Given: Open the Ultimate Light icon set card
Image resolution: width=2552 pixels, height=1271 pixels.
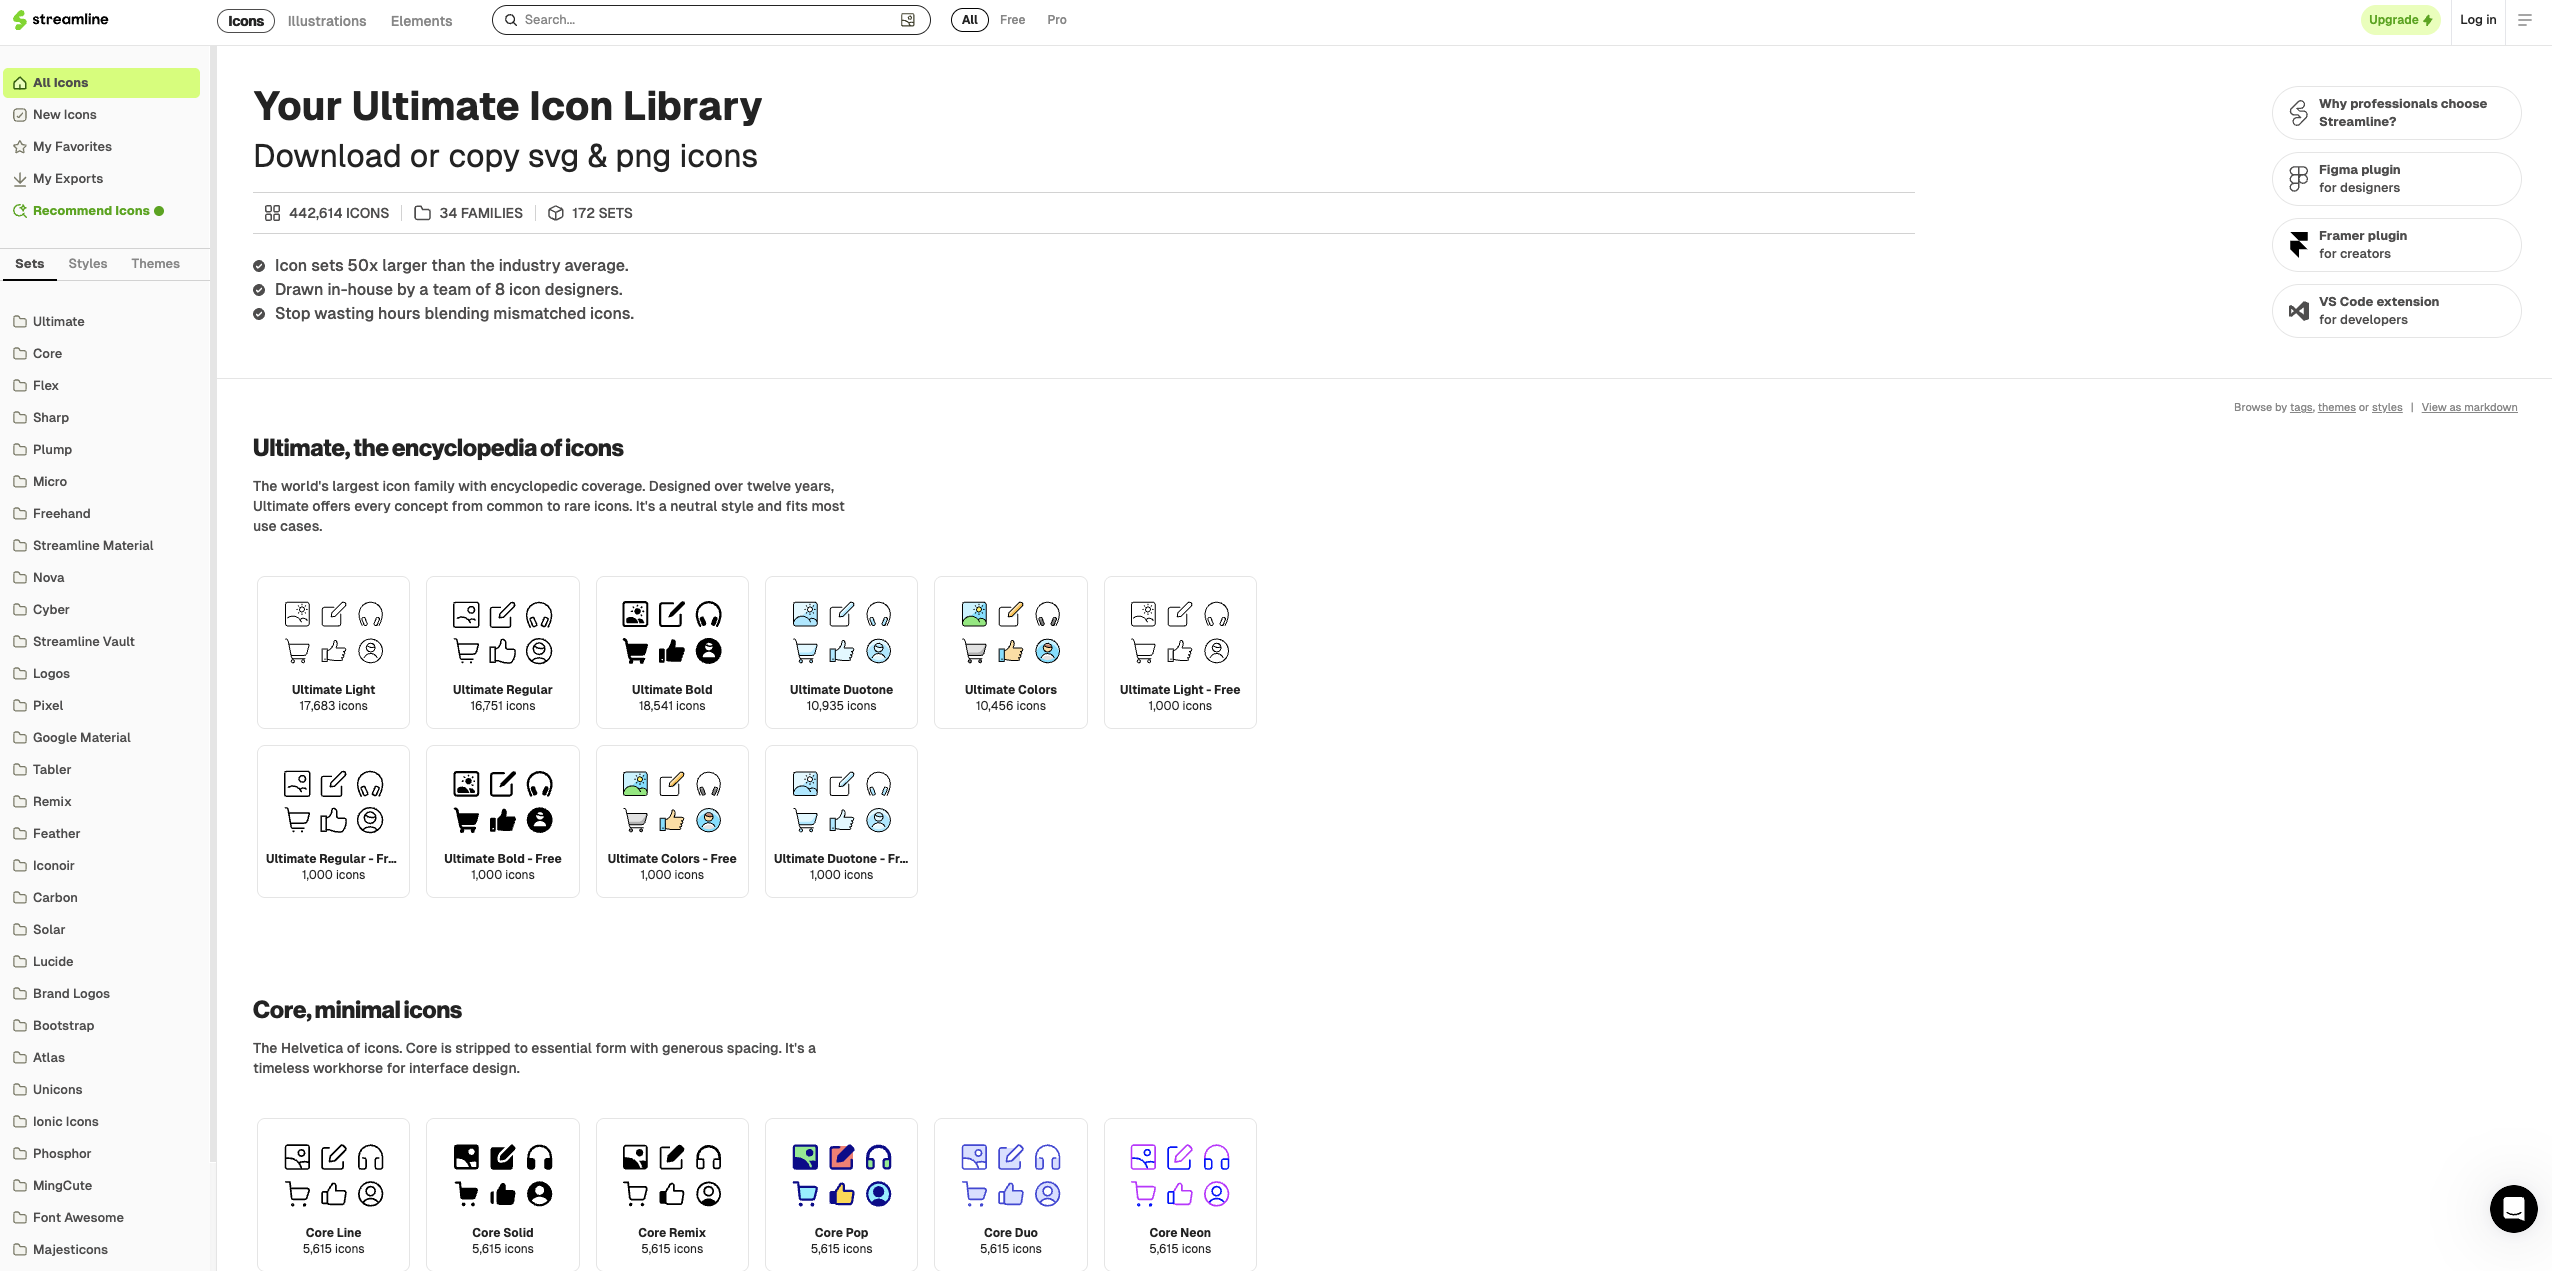Looking at the screenshot, I should [333, 652].
